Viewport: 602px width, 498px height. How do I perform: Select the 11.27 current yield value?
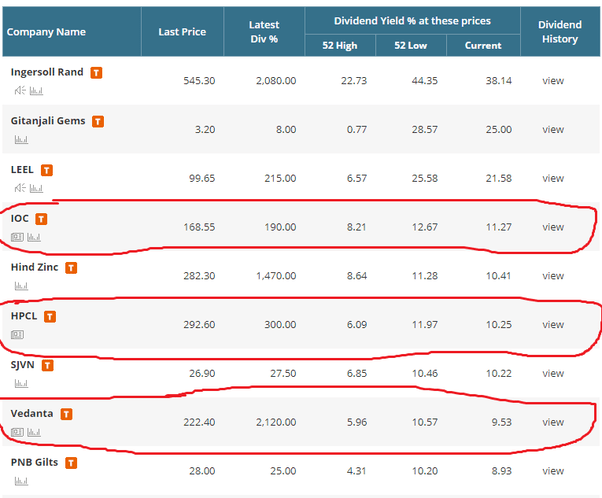(499, 227)
